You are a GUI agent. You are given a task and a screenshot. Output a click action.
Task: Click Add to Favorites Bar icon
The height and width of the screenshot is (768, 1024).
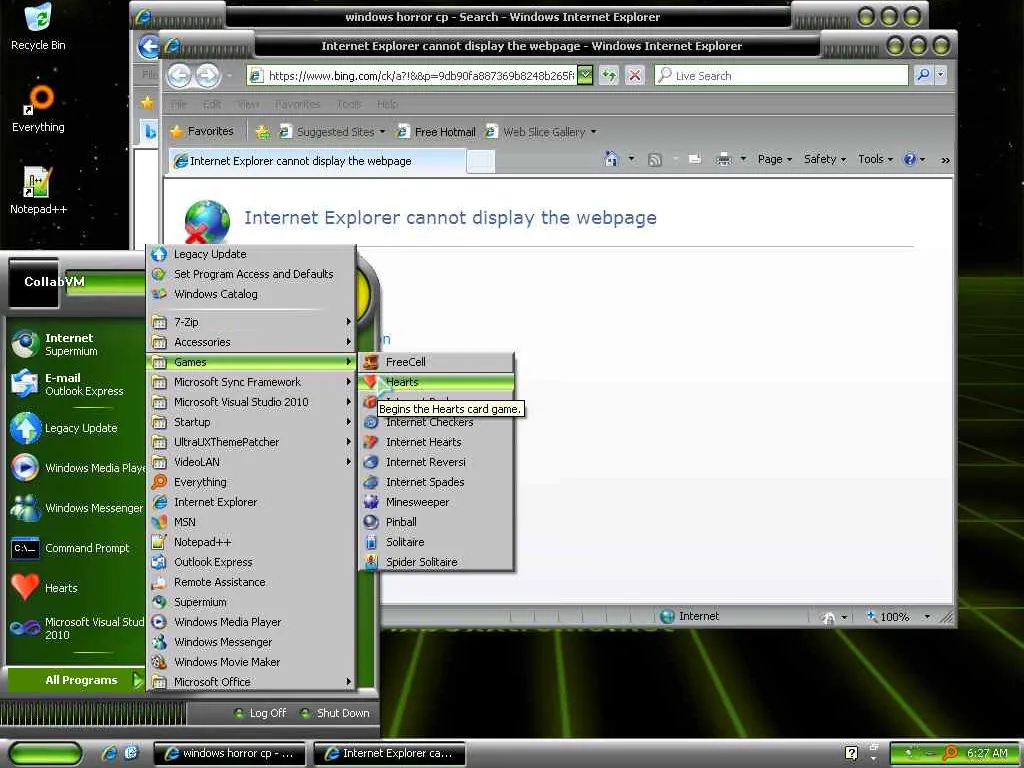coord(263,132)
